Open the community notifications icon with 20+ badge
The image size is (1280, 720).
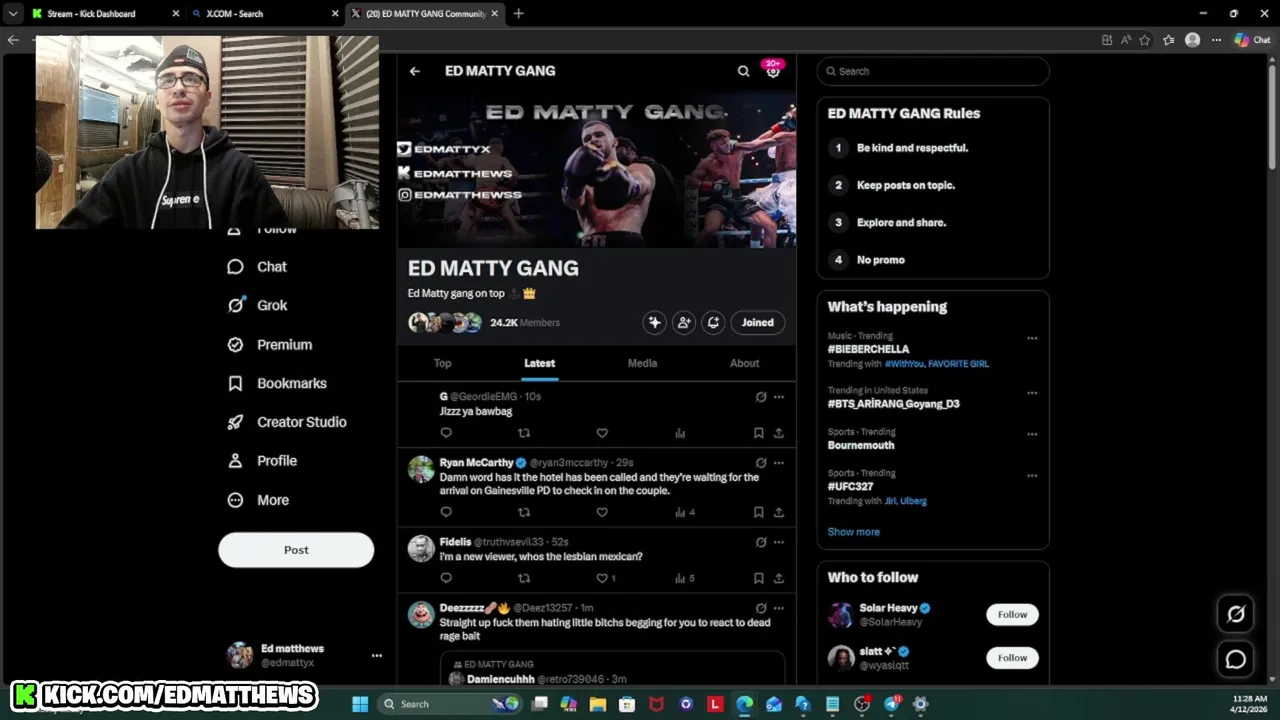pos(773,70)
